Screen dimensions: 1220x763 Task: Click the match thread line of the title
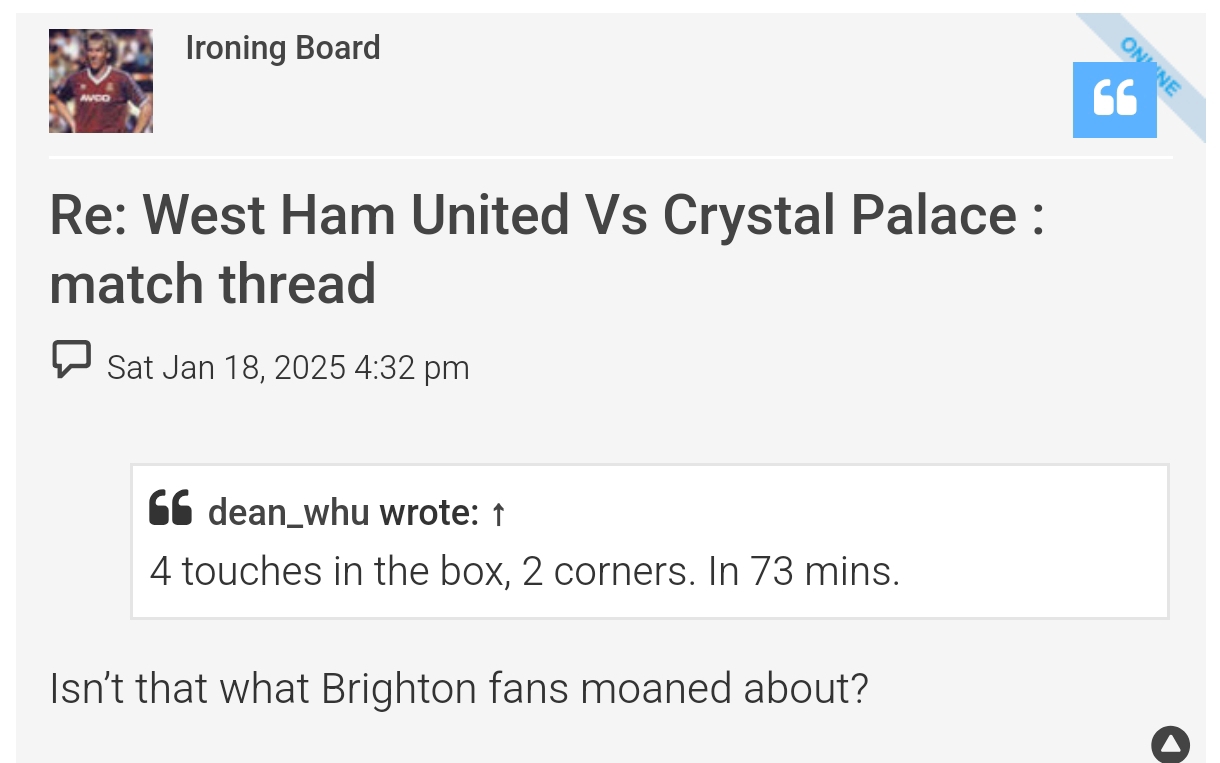(x=213, y=284)
